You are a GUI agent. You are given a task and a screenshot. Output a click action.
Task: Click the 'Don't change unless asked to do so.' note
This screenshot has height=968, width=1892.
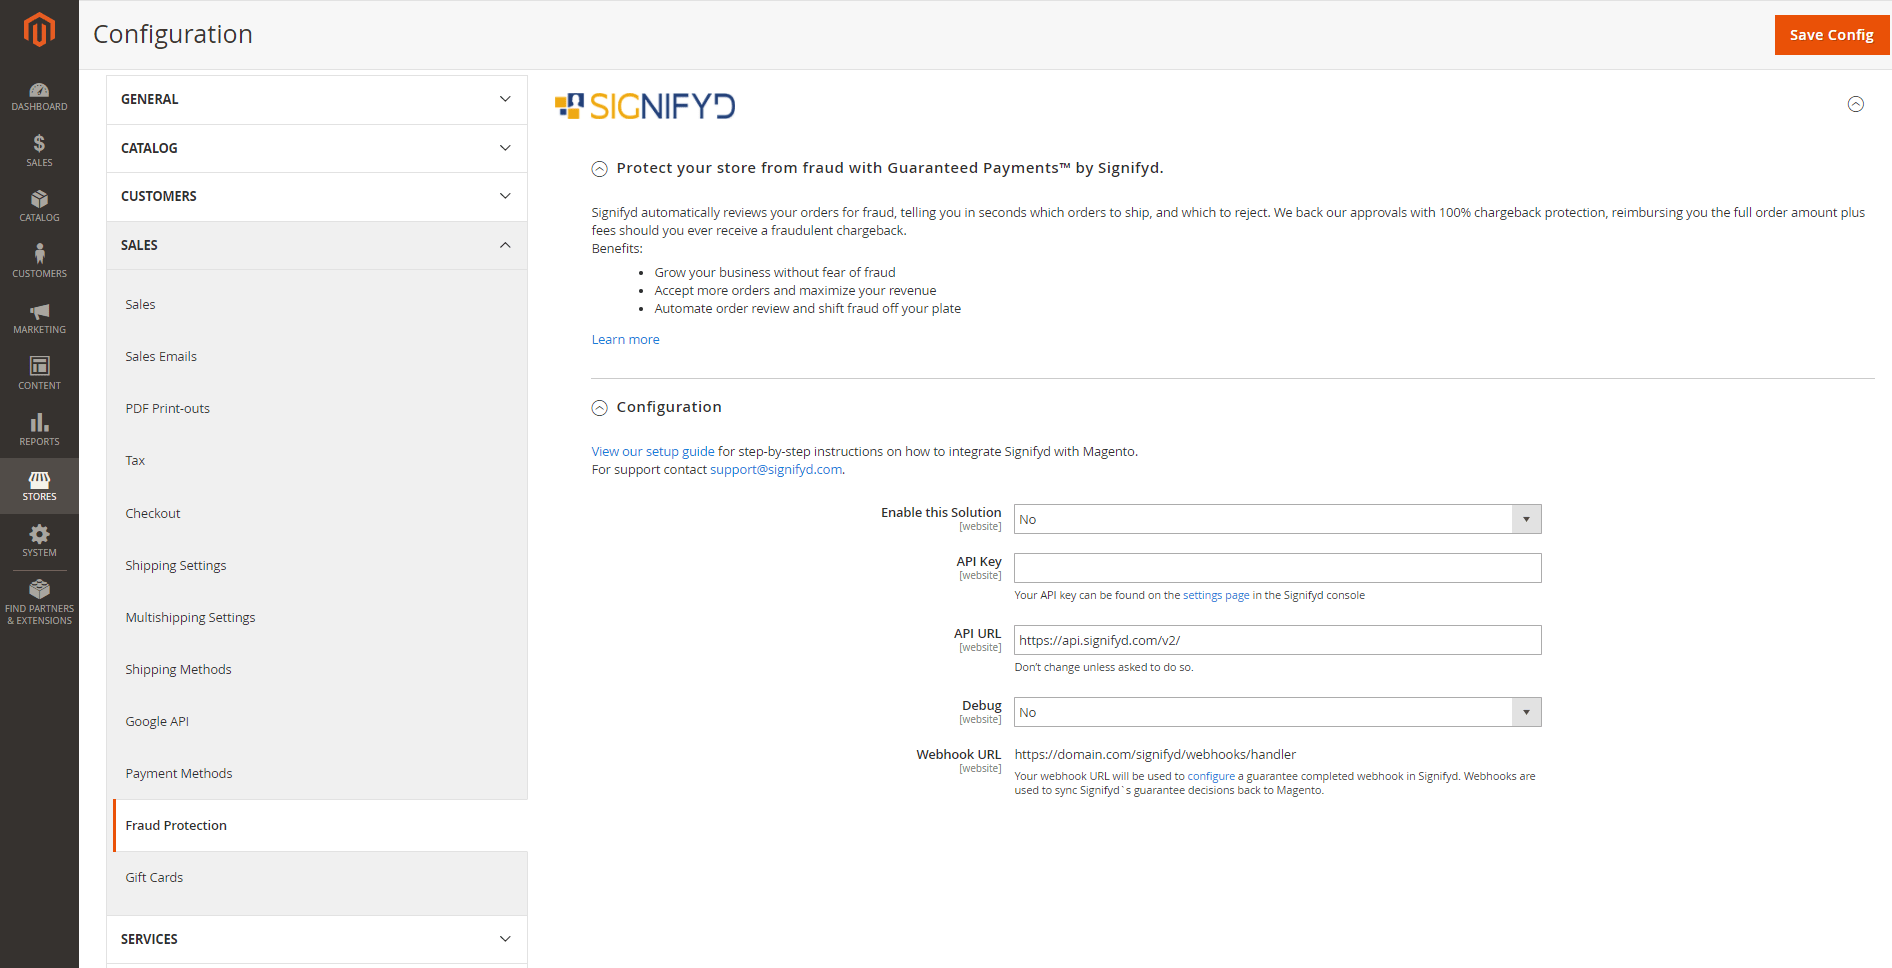click(1104, 667)
